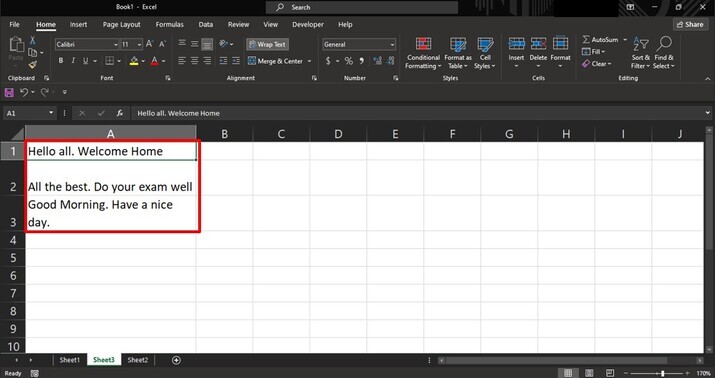This screenshot has width=715, height=378.
Task: Apply the comma style
Action: (x=362, y=61)
